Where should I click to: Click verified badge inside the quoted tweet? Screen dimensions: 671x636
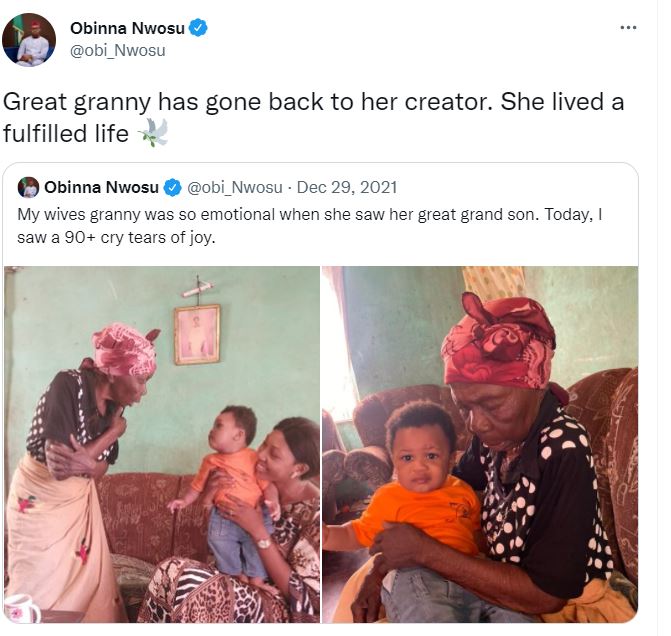(172, 187)
